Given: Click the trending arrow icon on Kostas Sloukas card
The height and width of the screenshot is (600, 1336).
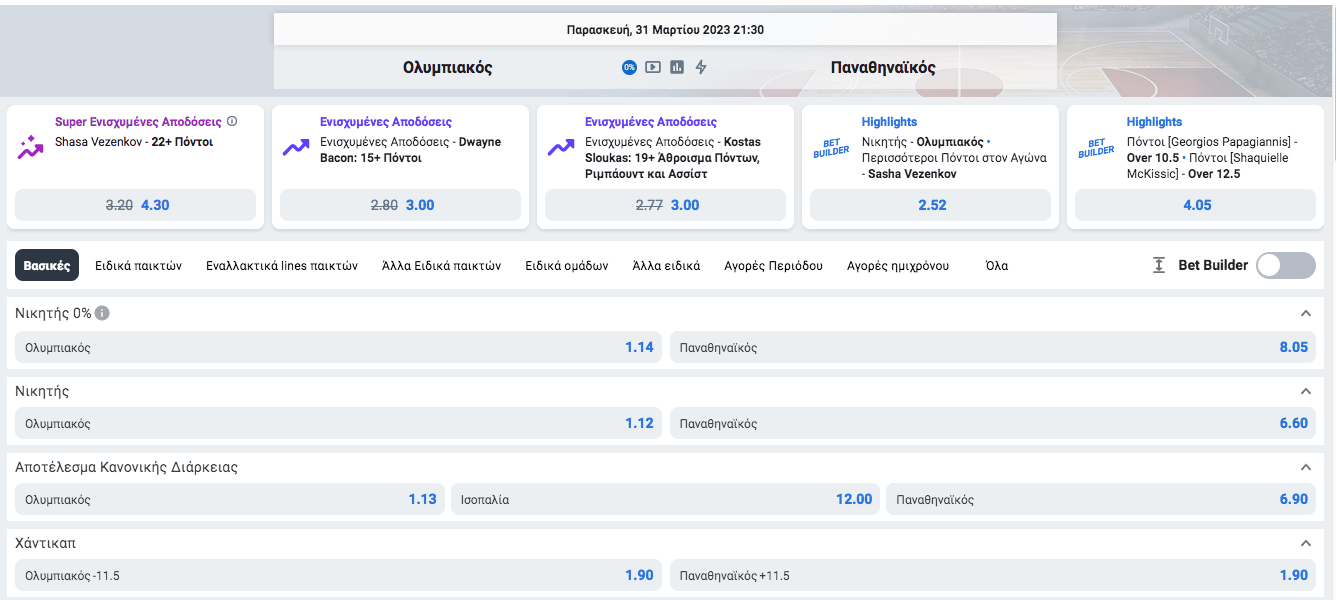Looking at the screenshot, I should click(561, 147).
